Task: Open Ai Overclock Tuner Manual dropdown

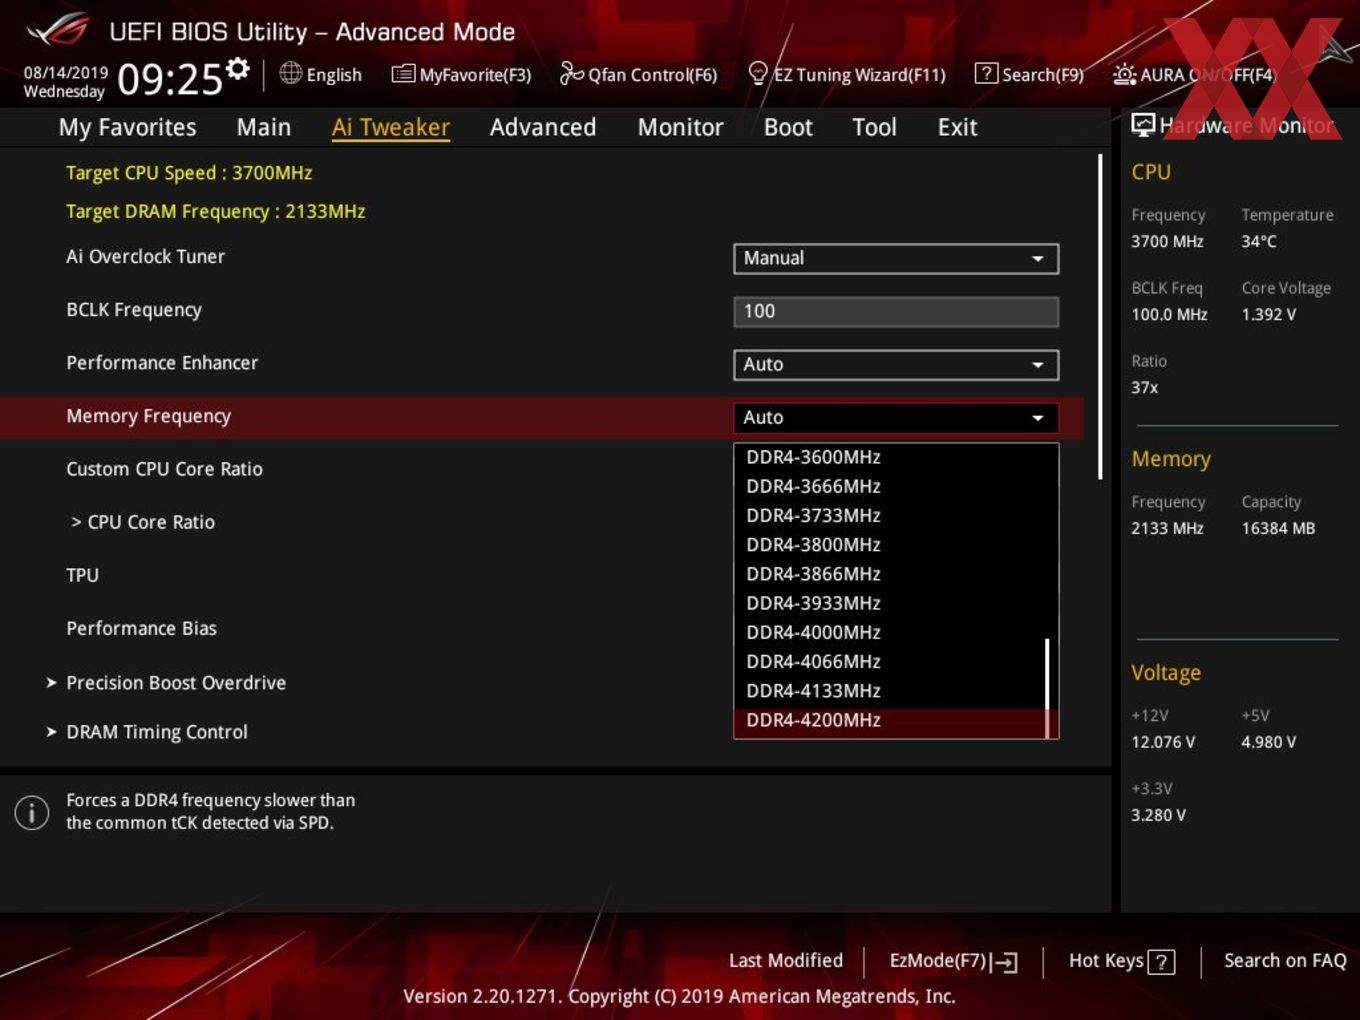Action: pyautogui.click(x=896, y=258)
